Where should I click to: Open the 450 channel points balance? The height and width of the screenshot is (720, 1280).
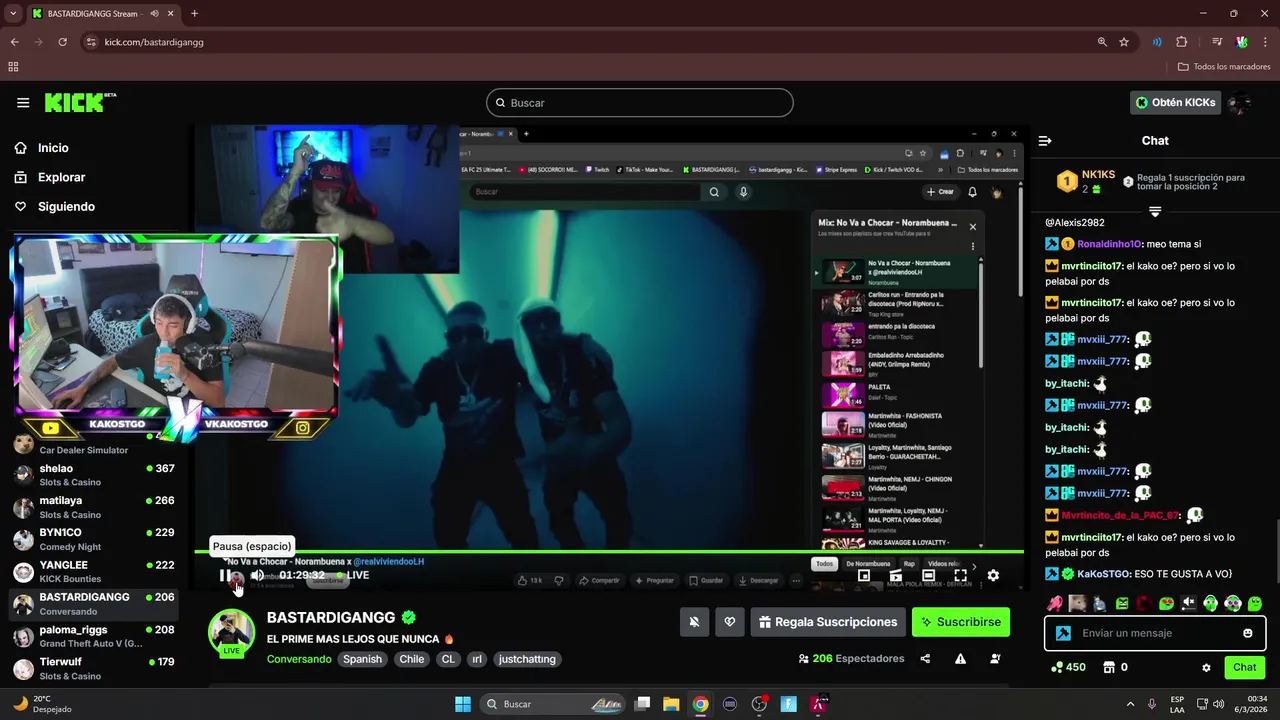pos(1068,667)
